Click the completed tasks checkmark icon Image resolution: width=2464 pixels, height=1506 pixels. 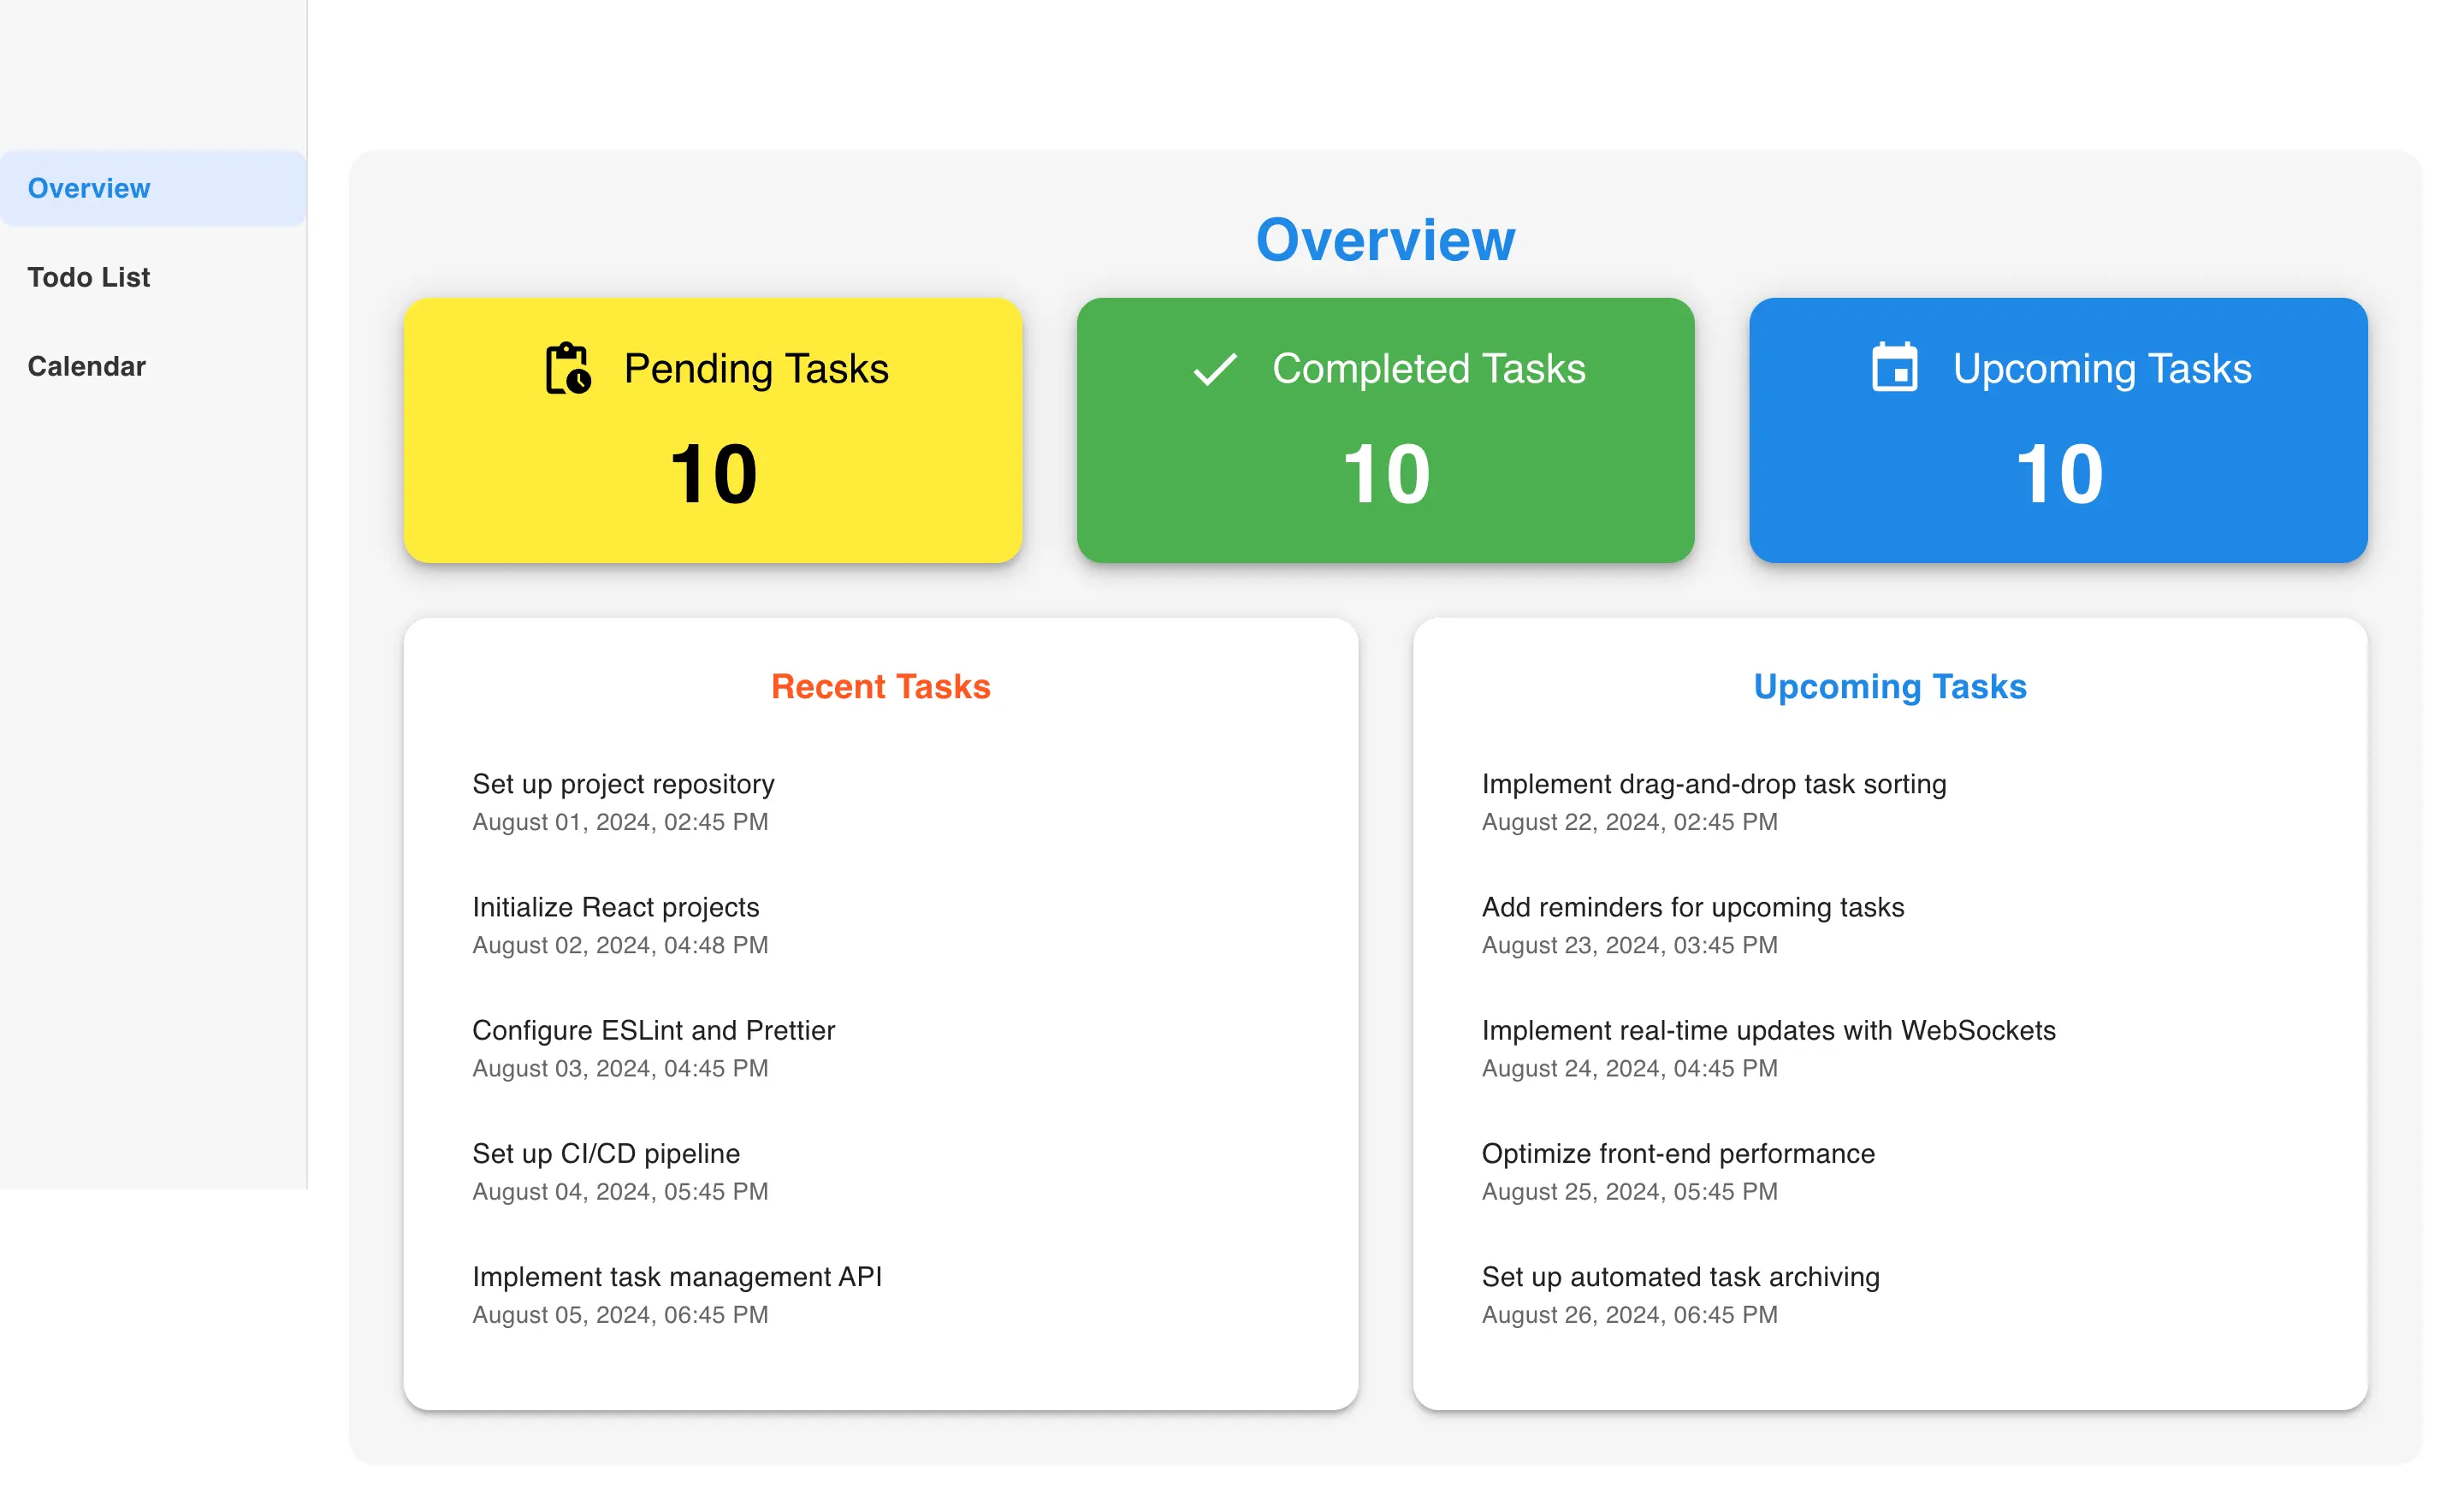click(x=1215, y=369)
